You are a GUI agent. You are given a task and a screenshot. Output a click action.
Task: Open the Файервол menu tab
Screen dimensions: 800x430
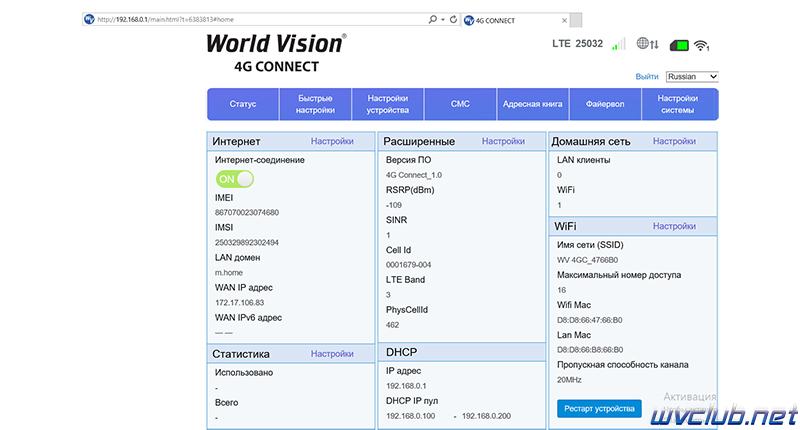tap(605, 104)
